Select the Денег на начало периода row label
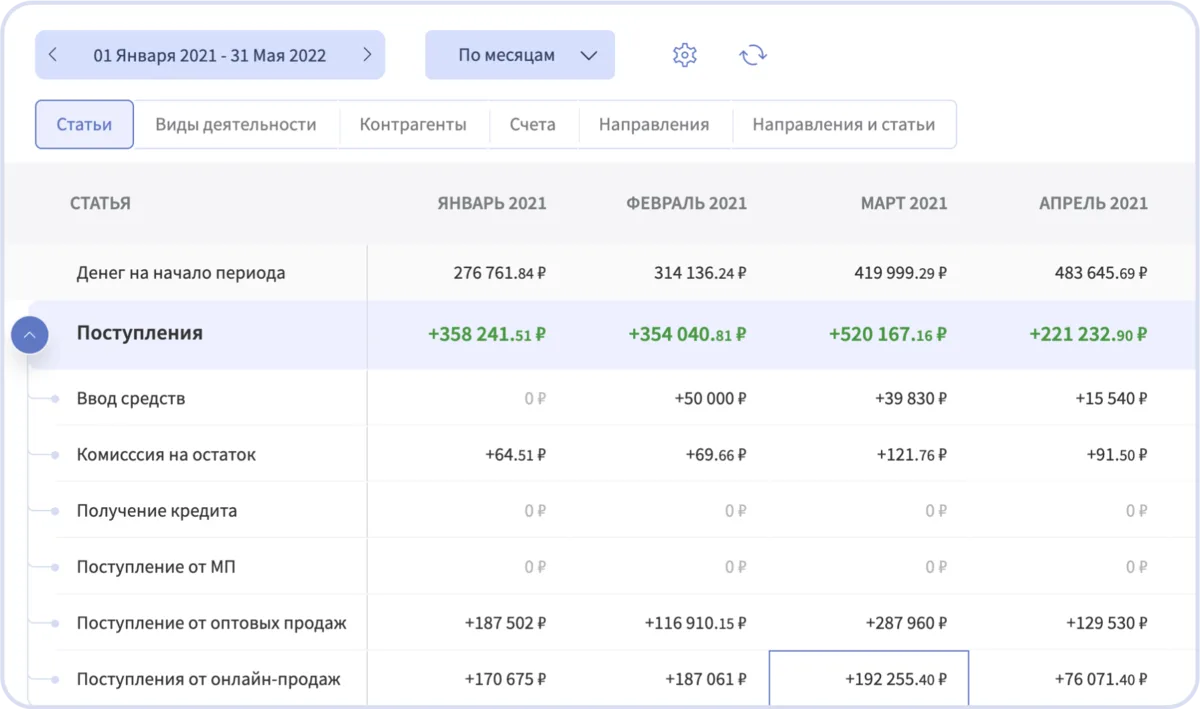1200x709 pixels. pos(181,272)
